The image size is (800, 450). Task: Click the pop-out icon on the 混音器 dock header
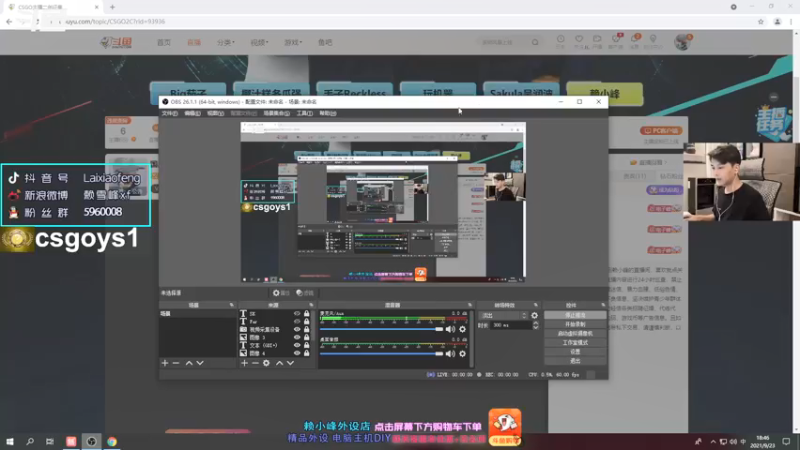470,305
